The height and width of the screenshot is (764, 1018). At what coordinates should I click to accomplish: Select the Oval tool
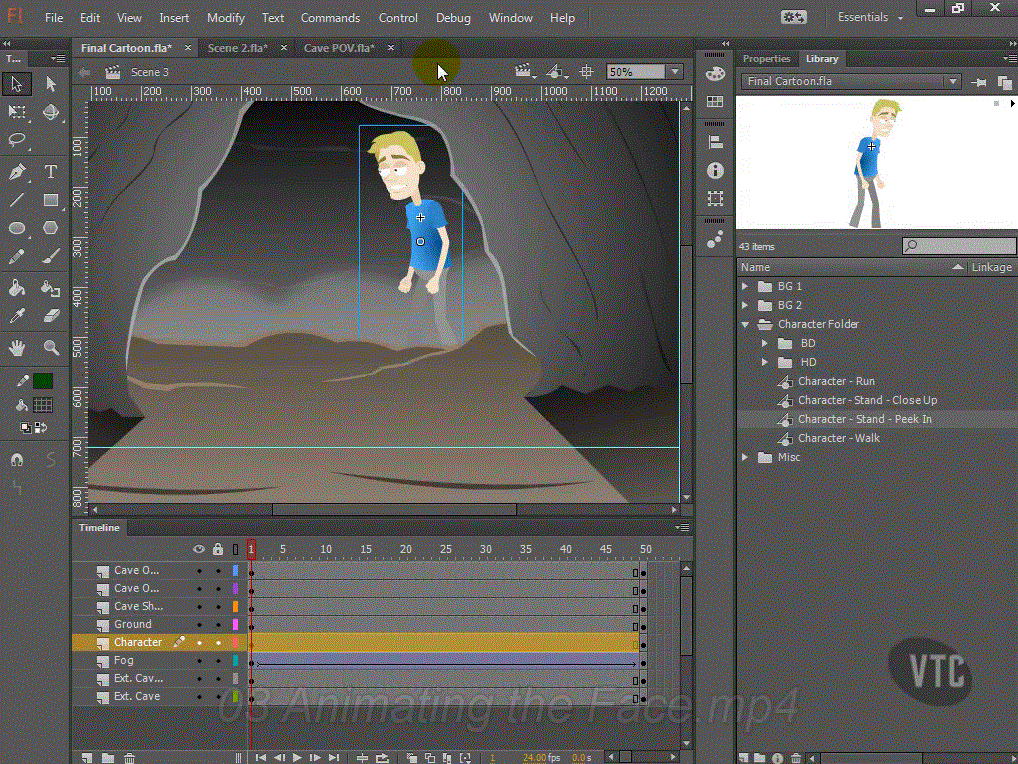[17, 228]
